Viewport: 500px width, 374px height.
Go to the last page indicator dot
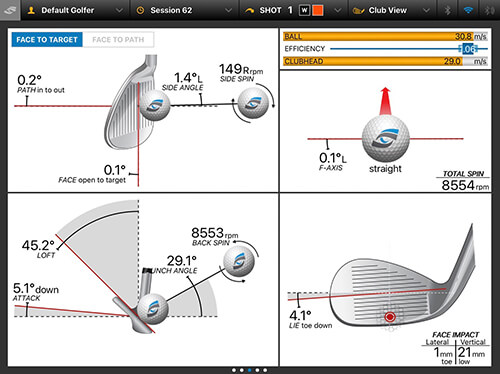[x=265, y=370]
